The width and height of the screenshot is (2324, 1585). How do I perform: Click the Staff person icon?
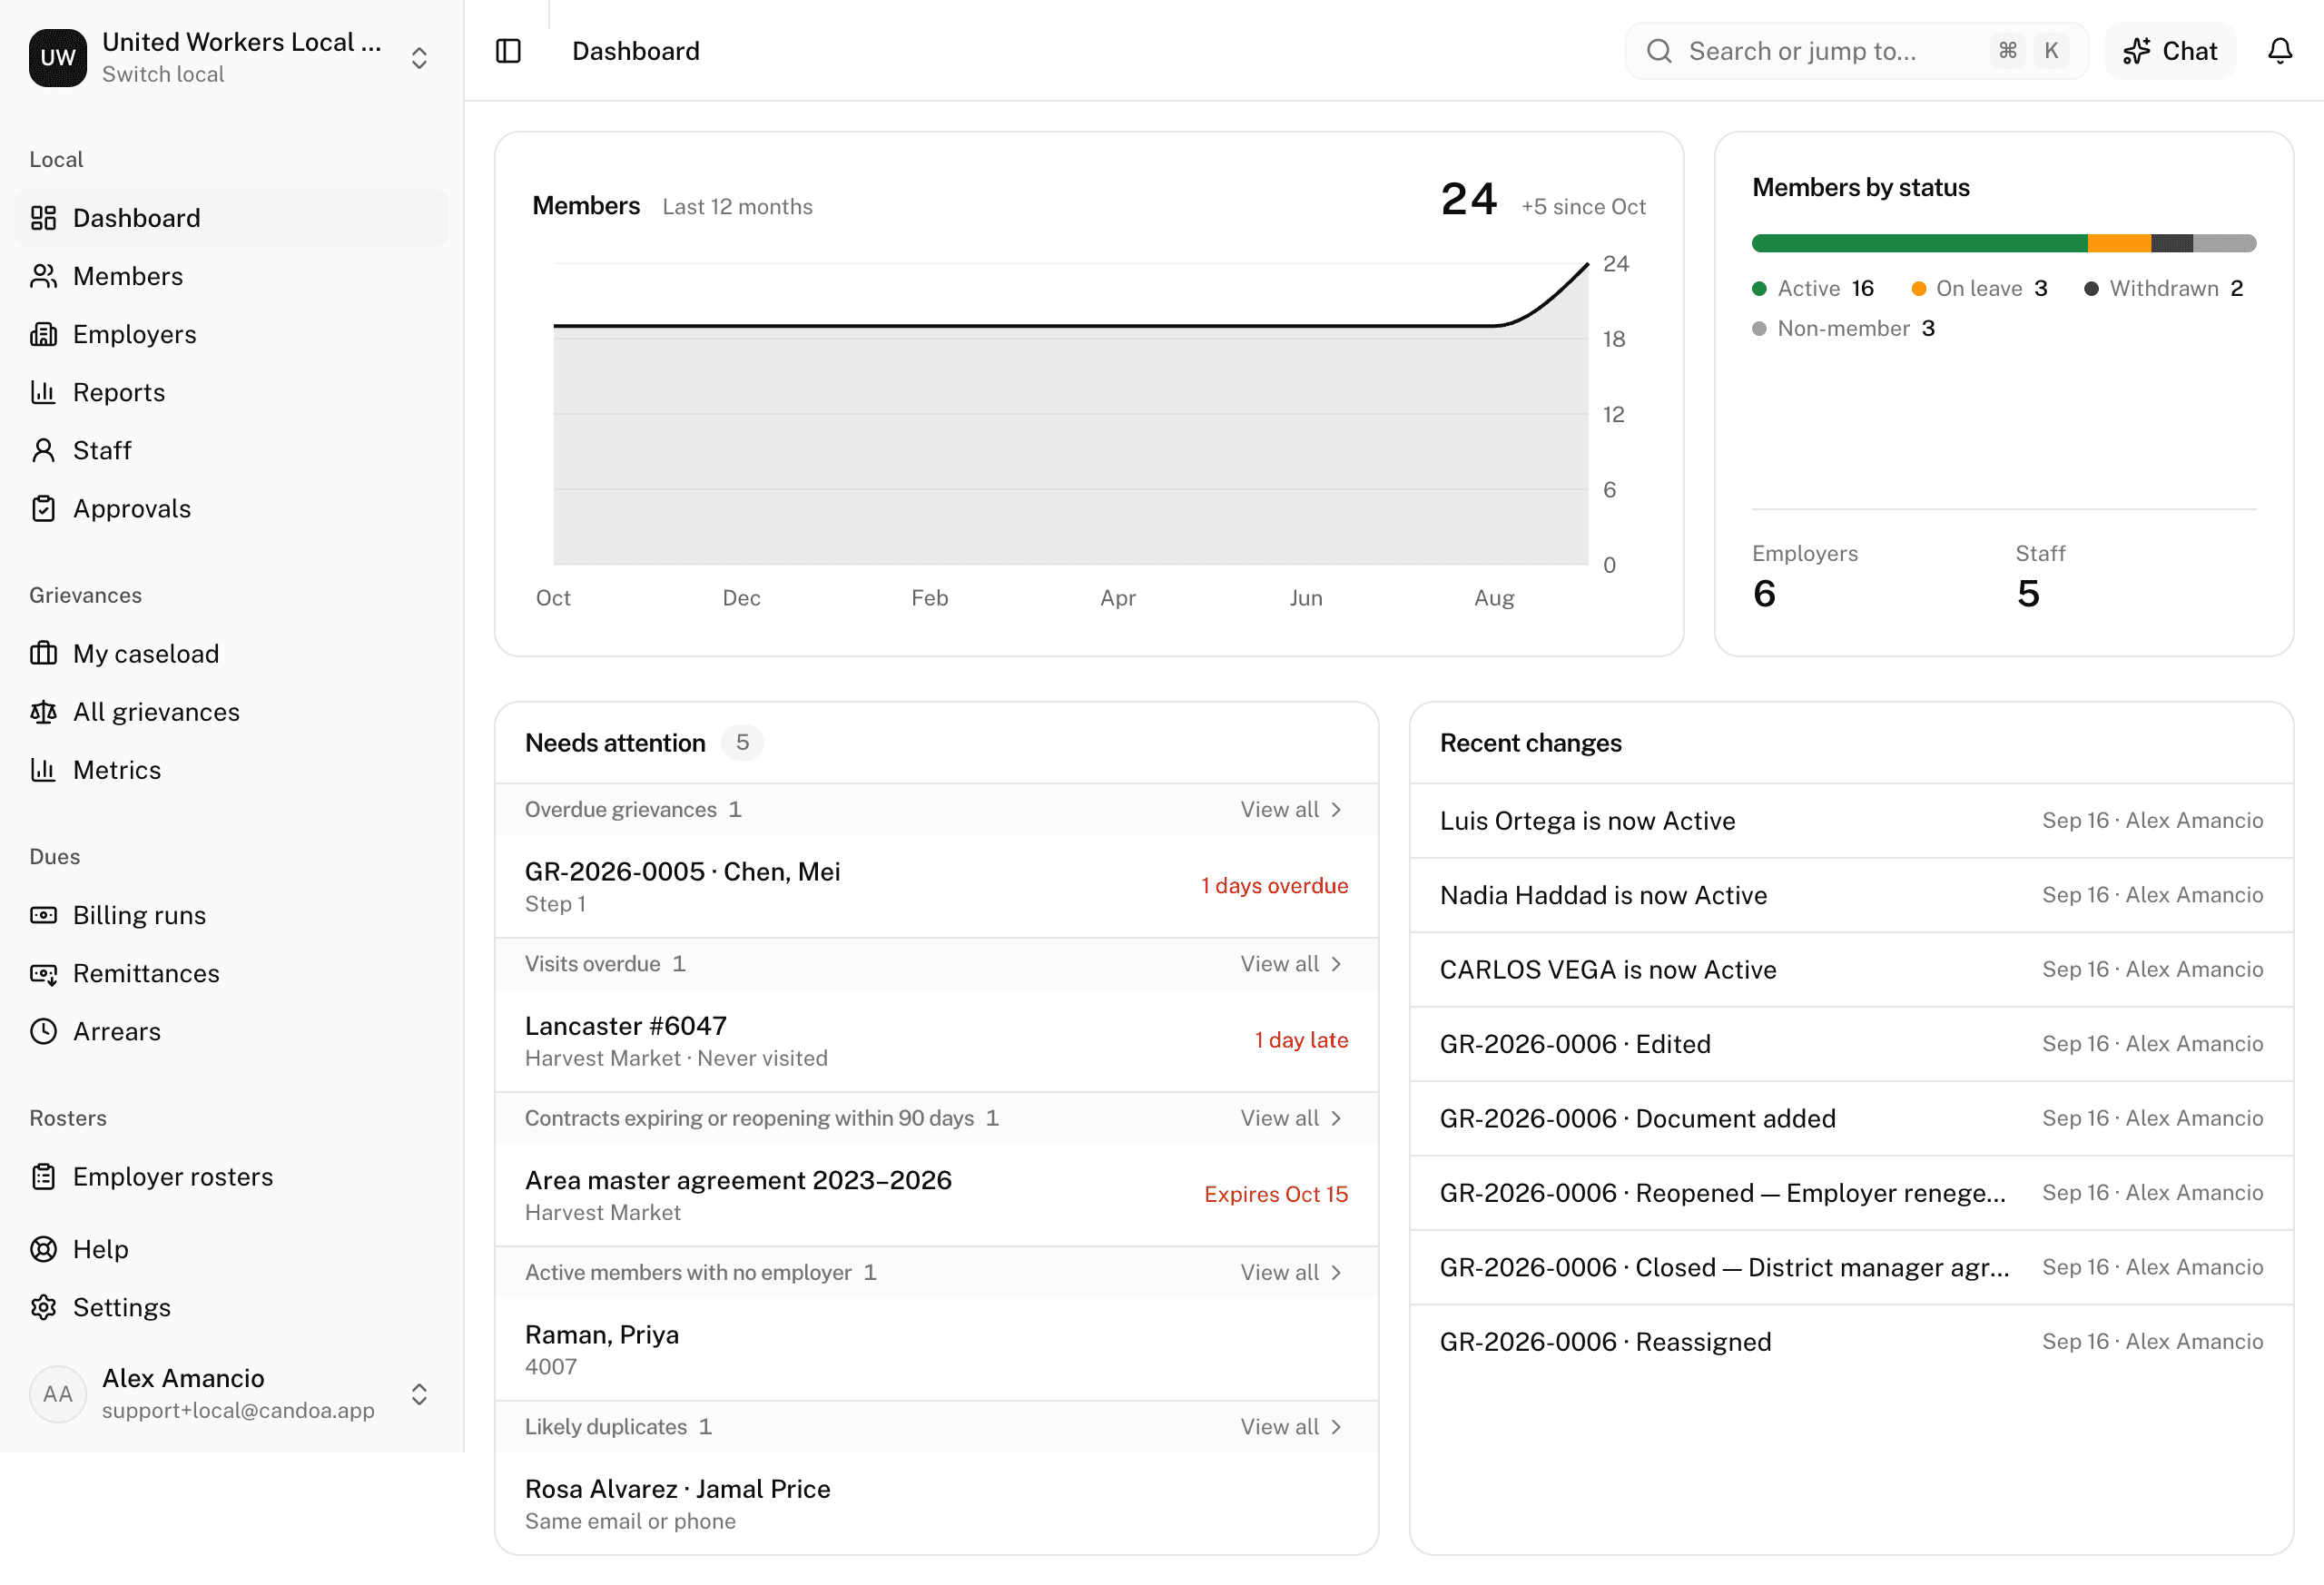(43, 450)
